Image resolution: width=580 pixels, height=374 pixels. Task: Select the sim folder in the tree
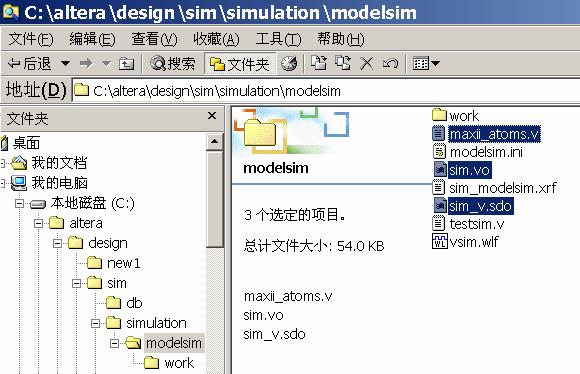[117, 283]
